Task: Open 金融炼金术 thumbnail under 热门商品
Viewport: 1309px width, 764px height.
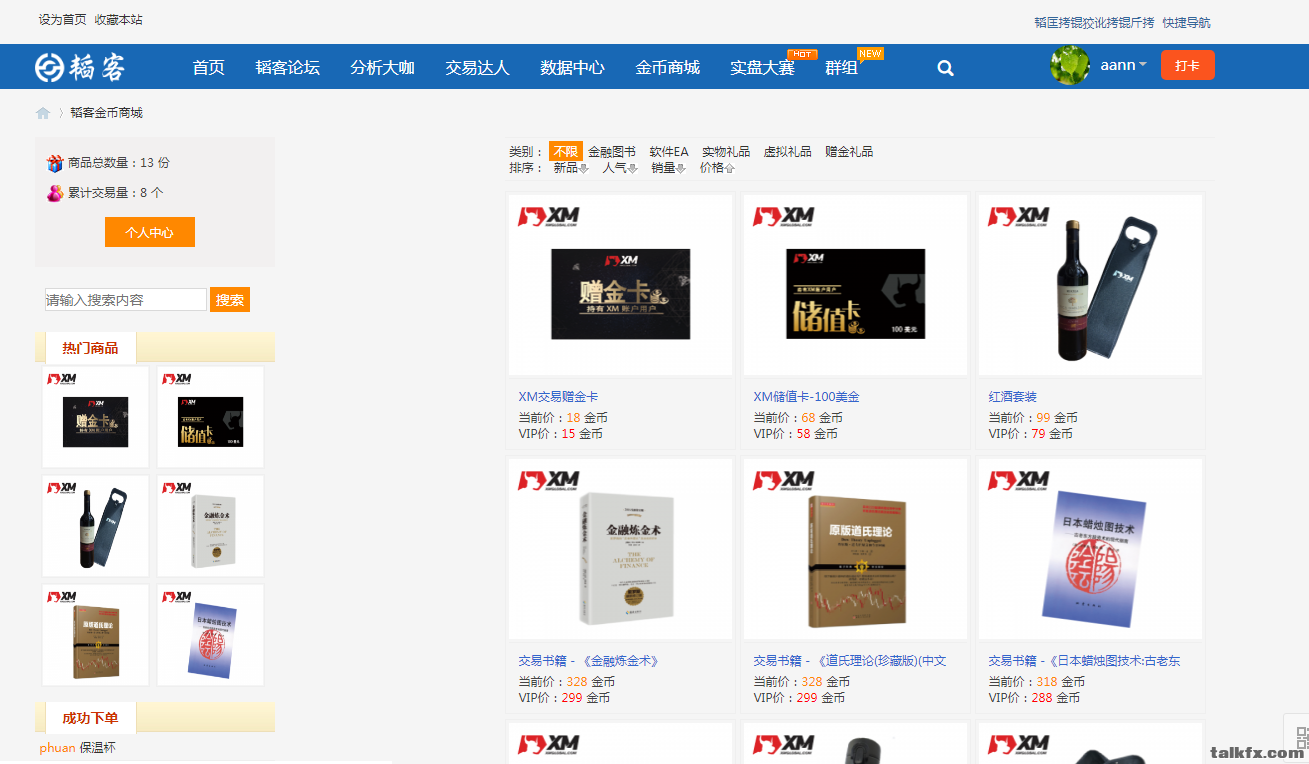Action: 211,526
